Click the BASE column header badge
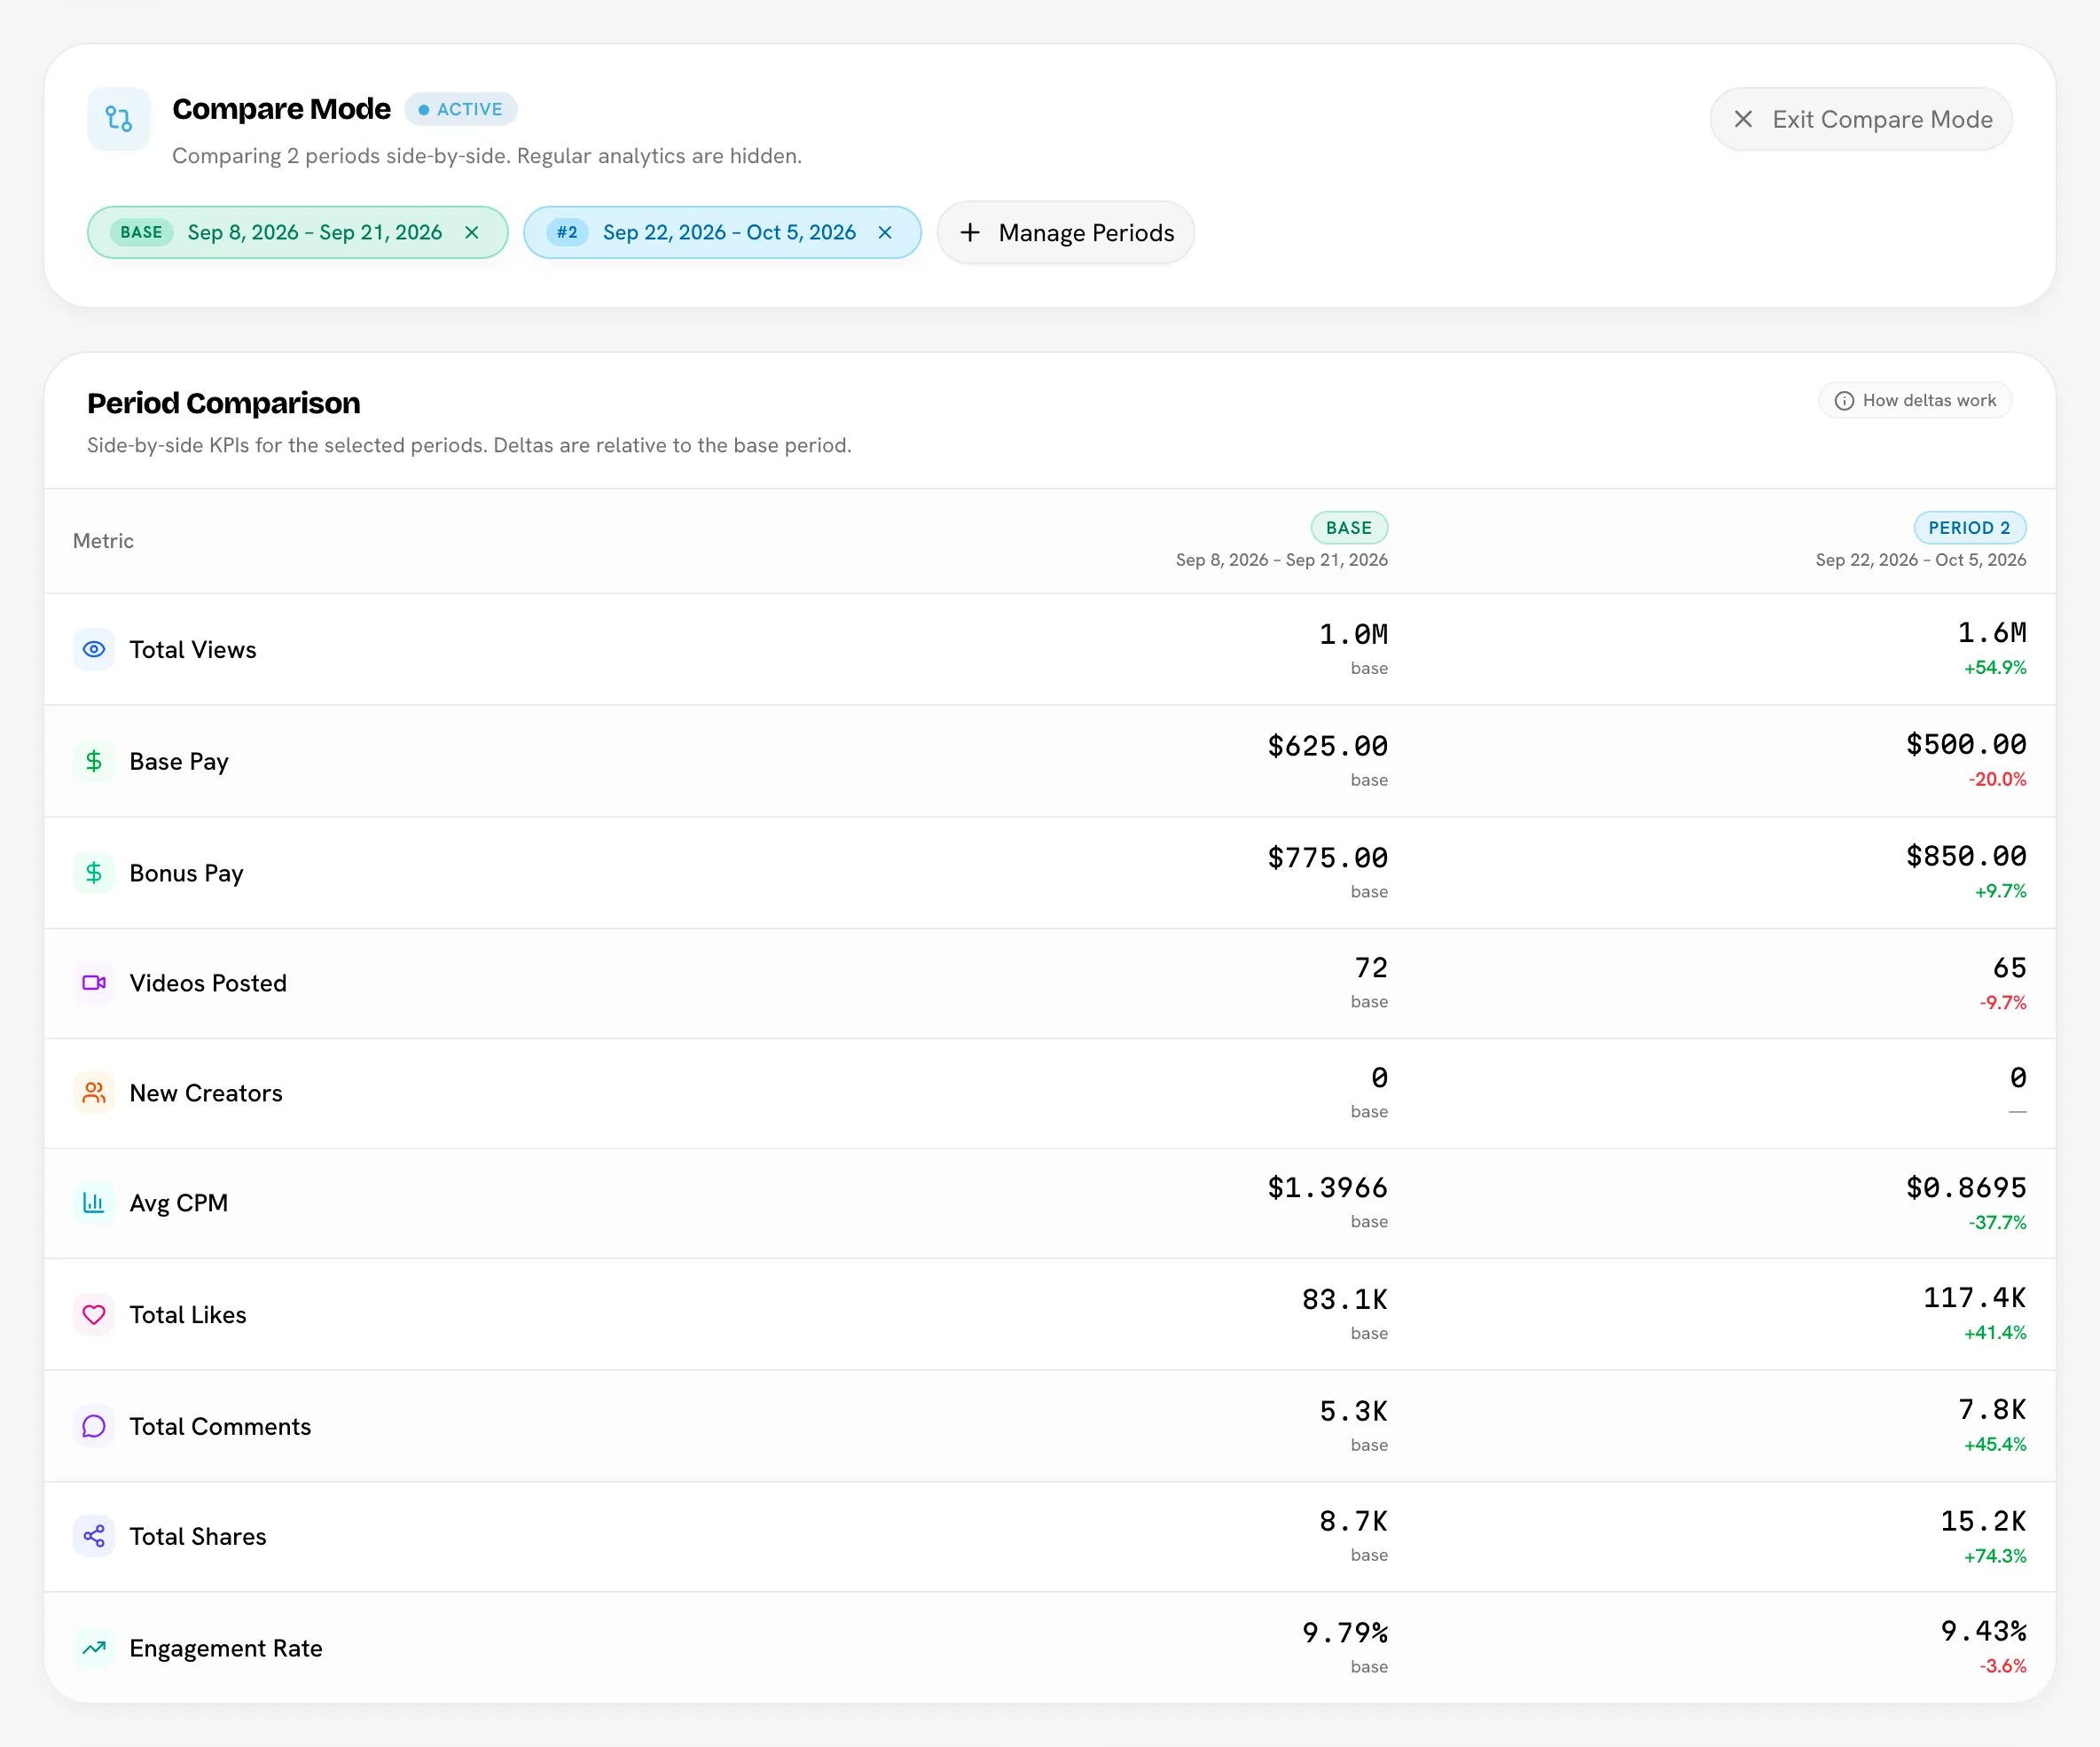The width and height of the screenshot is (2100, 1747). [1349, 528]
